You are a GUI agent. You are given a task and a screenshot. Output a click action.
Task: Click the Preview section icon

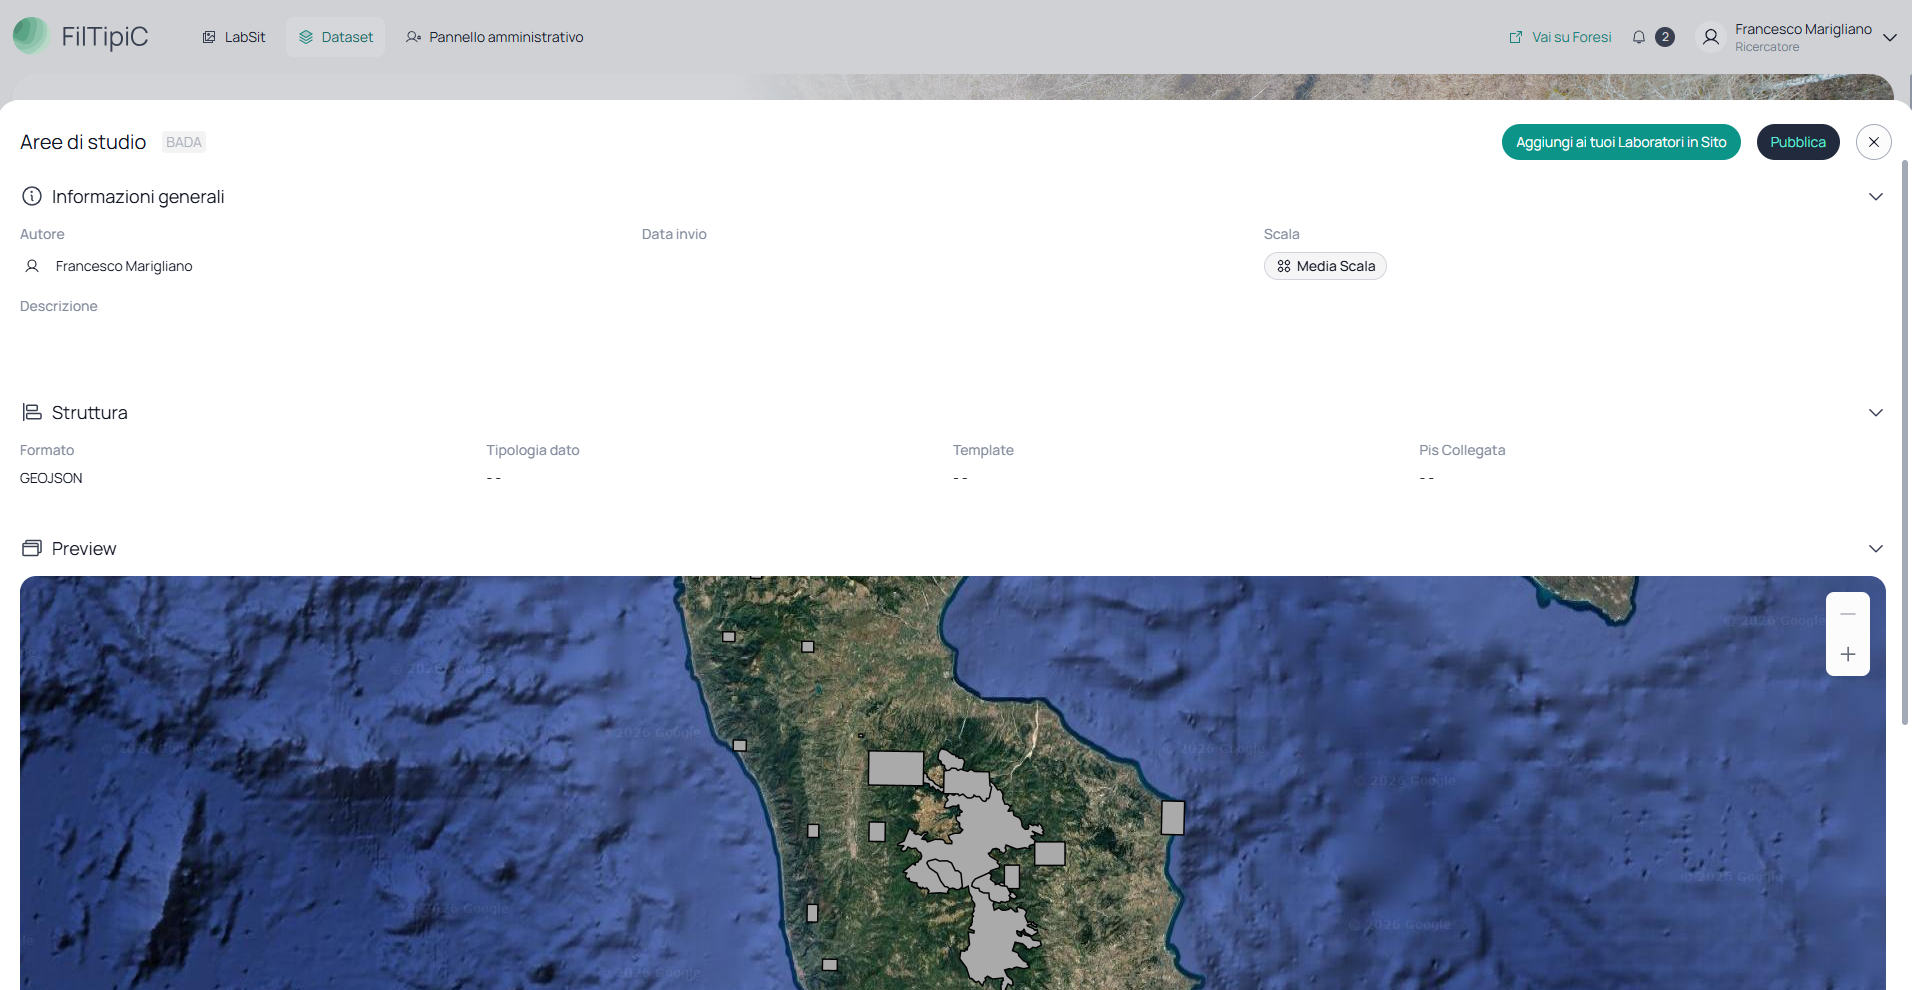coord(32,548)
